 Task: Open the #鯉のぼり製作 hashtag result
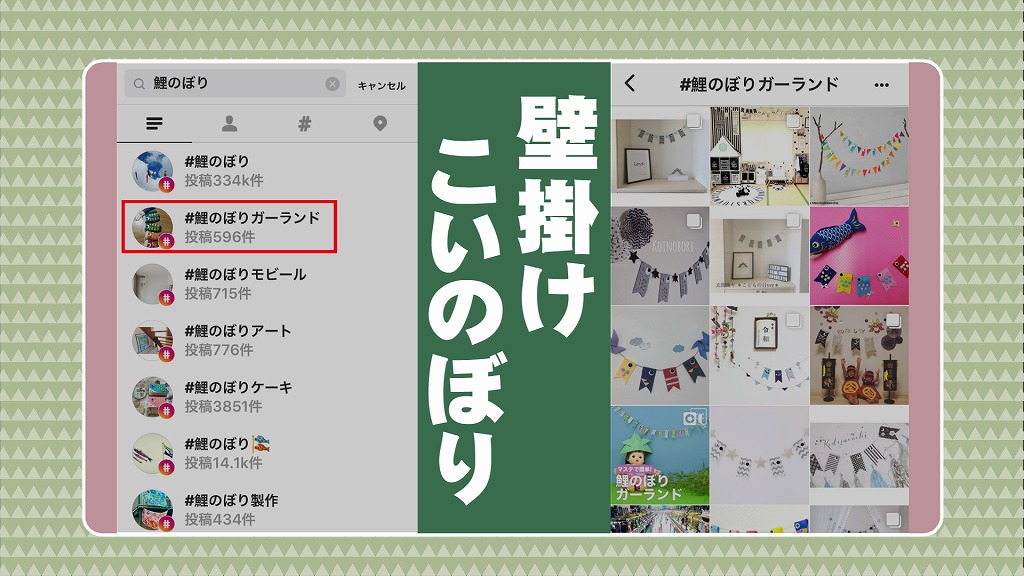point(267,509)
